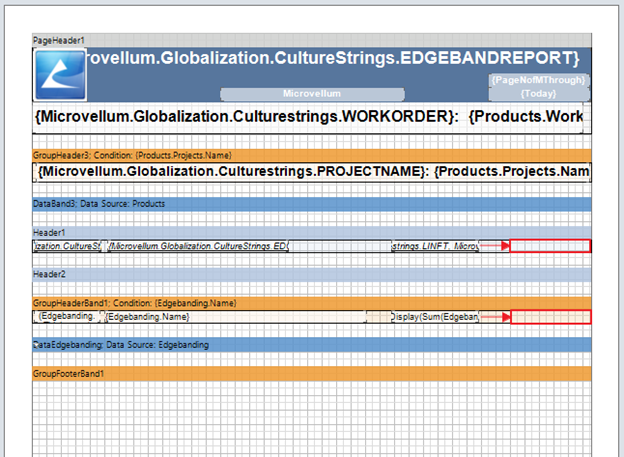This screenshot has width=624, height=457.
Task: Select the Microvellum logo image in page header
Action: pyautogui.click(x=60, y=74)
